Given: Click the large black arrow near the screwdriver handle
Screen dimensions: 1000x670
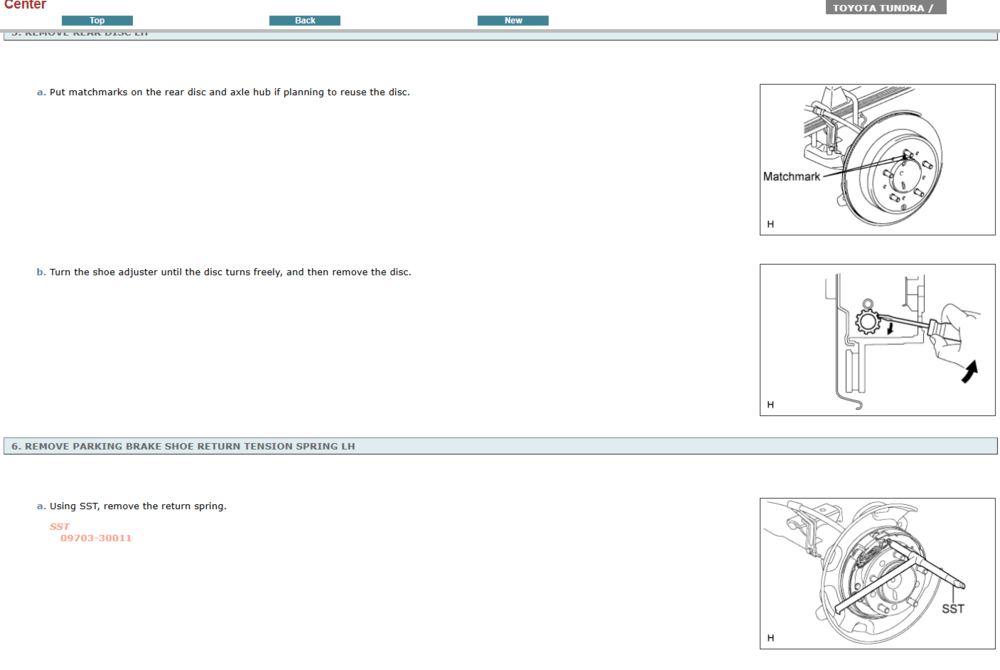Looking at the screenshot, I should [x=969, y=372].
